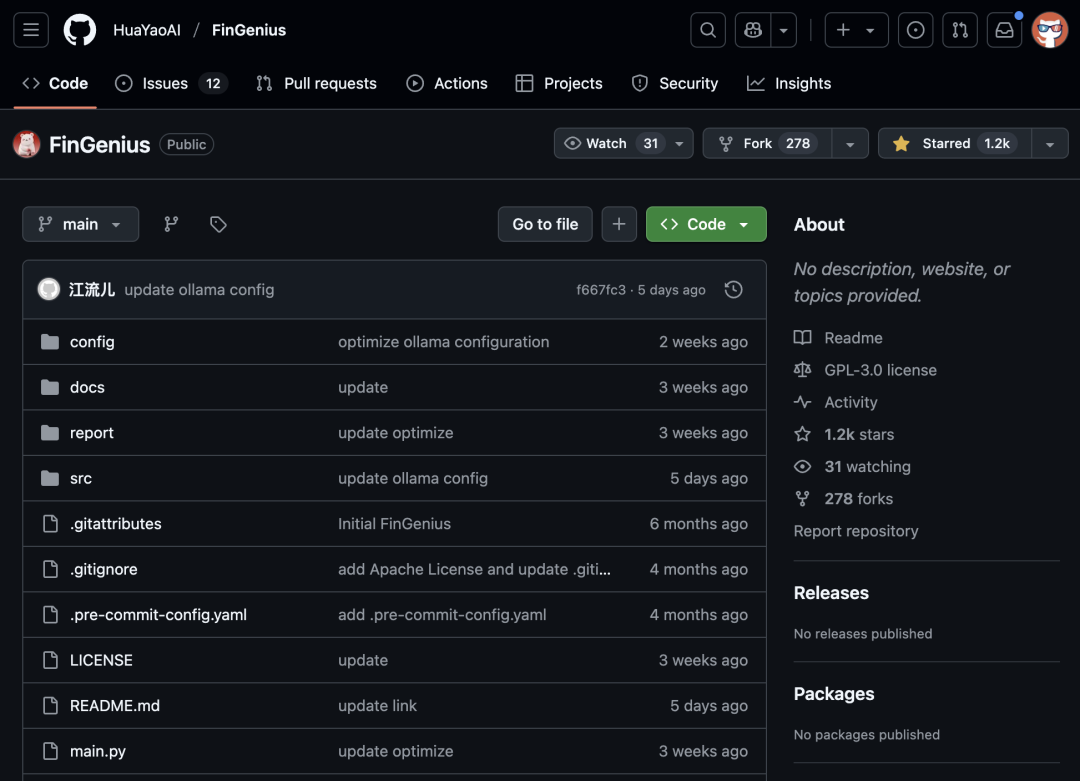Open the tags icon next to branches
The height and width of the screenshot is (781, 1080).
218,224
